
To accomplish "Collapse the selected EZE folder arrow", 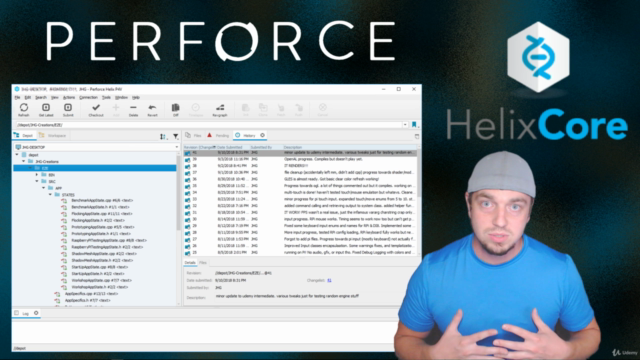I will pyautogui.click(x=30, y=168).
